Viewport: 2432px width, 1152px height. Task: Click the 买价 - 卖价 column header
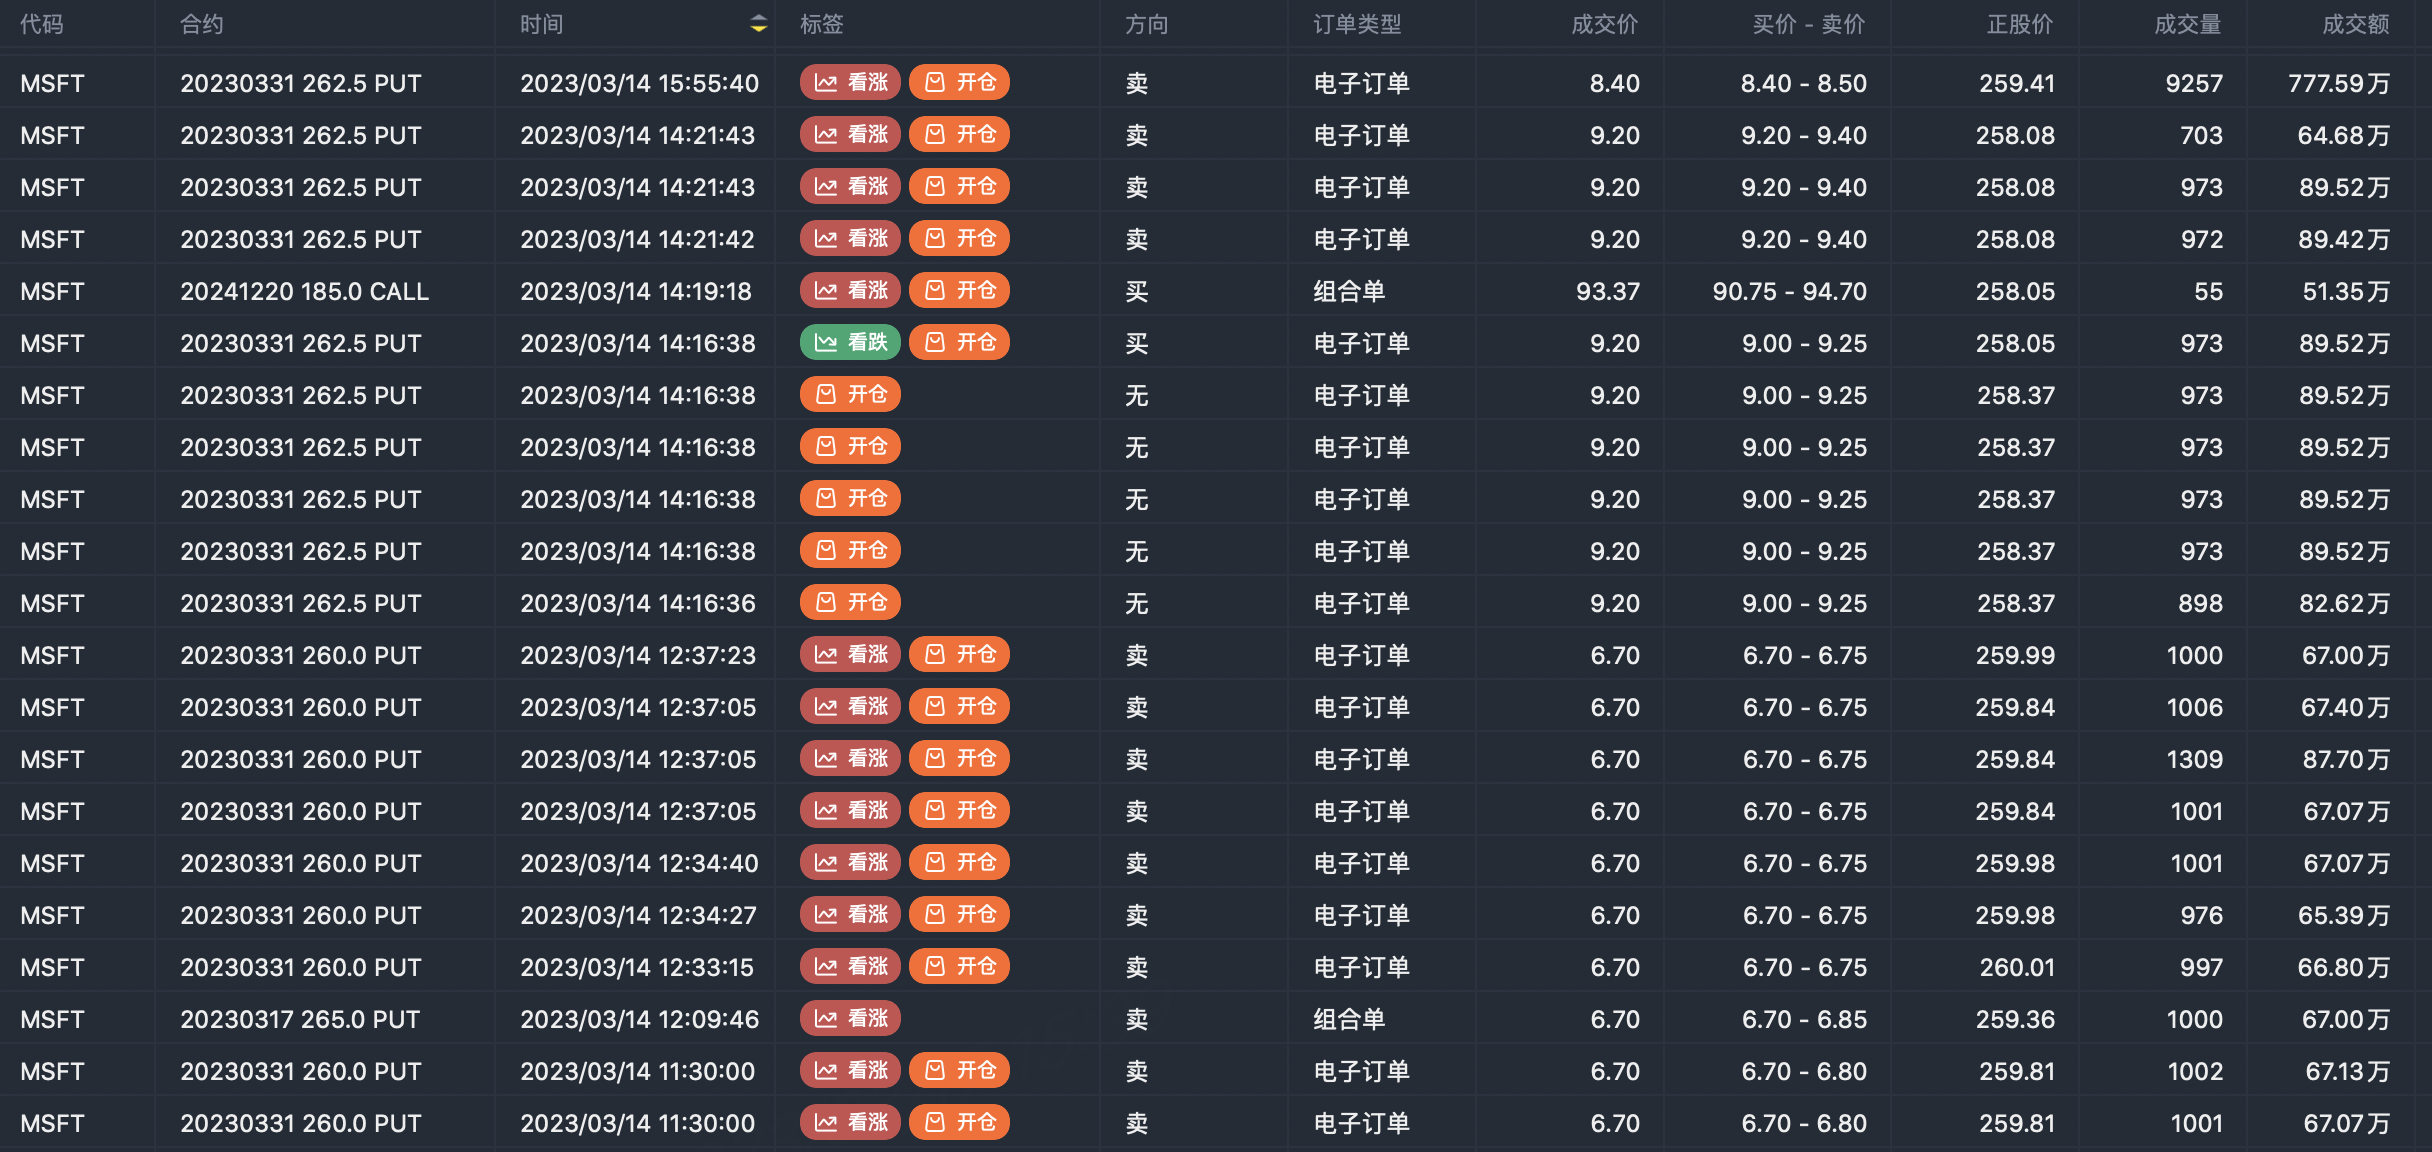(1809, 24)
